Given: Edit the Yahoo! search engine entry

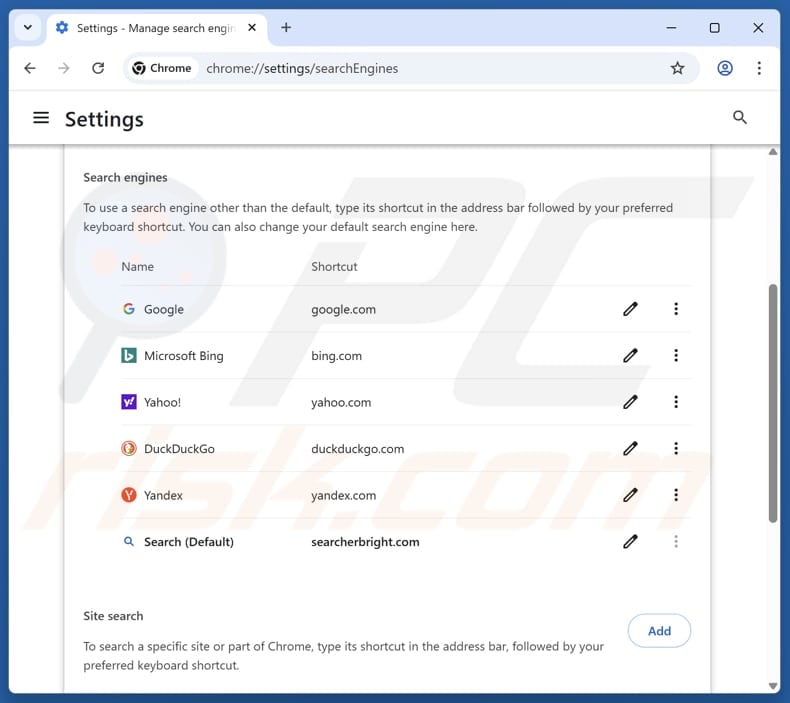Looking at the screenshot, I should (630, 402).
